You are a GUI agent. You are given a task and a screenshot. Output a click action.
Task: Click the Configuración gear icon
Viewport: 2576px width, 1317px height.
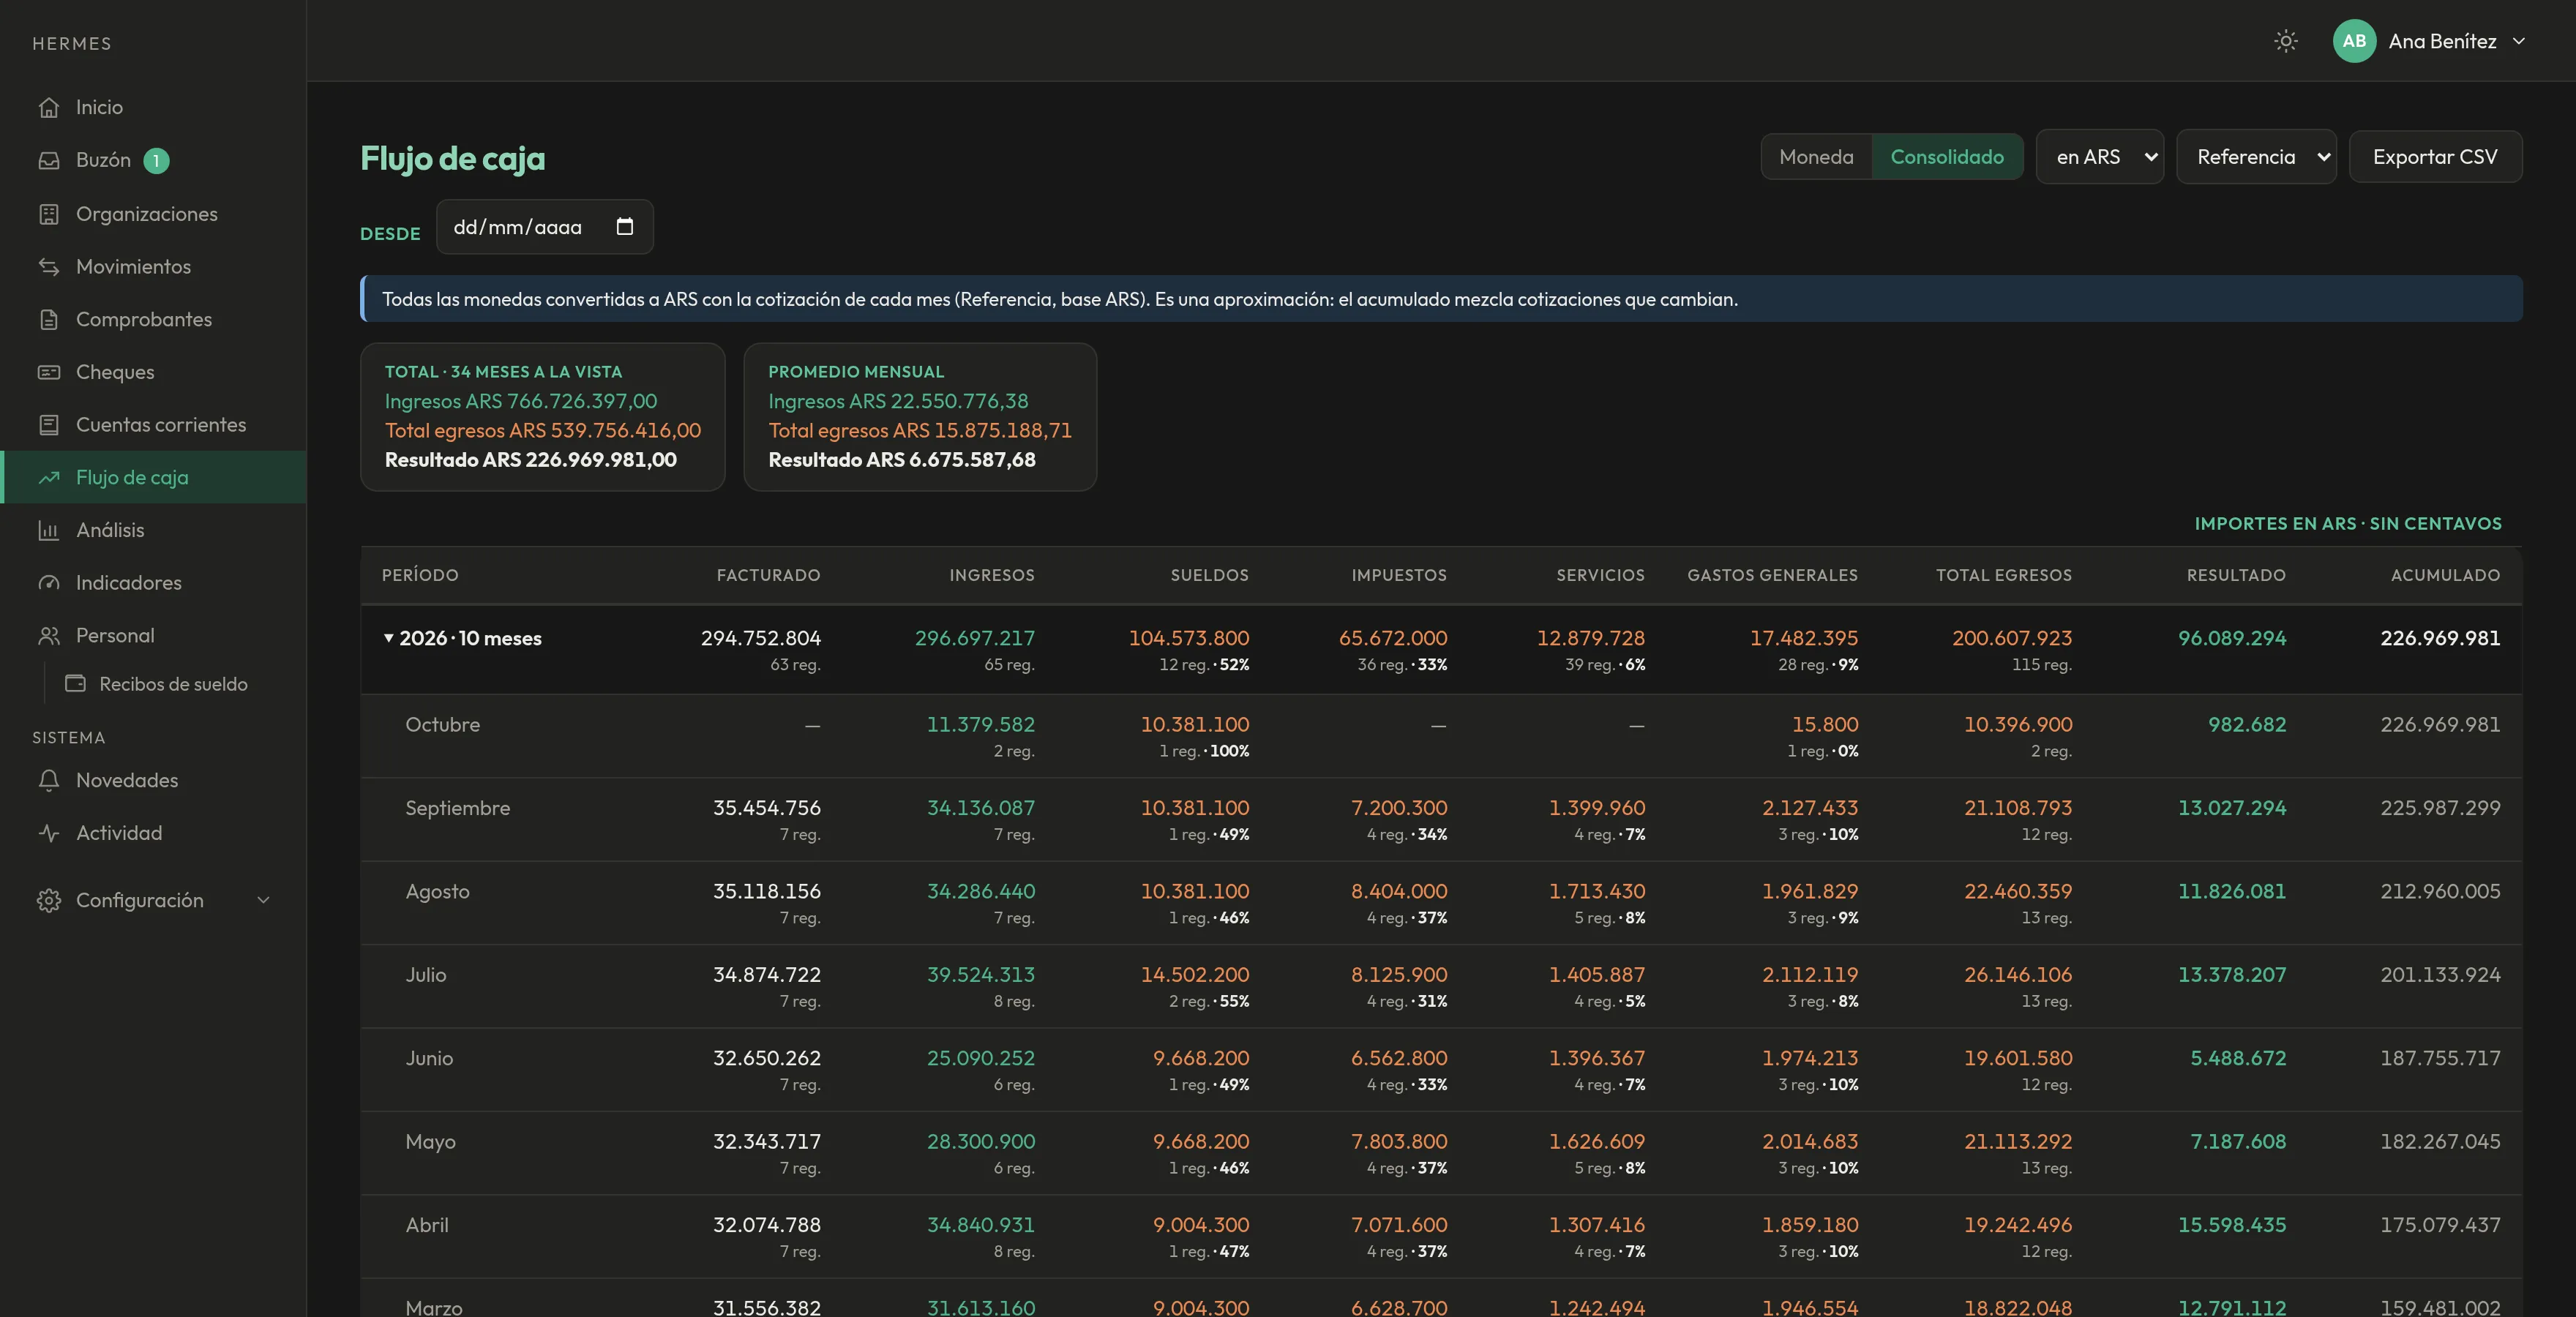(x=49, y=900)
